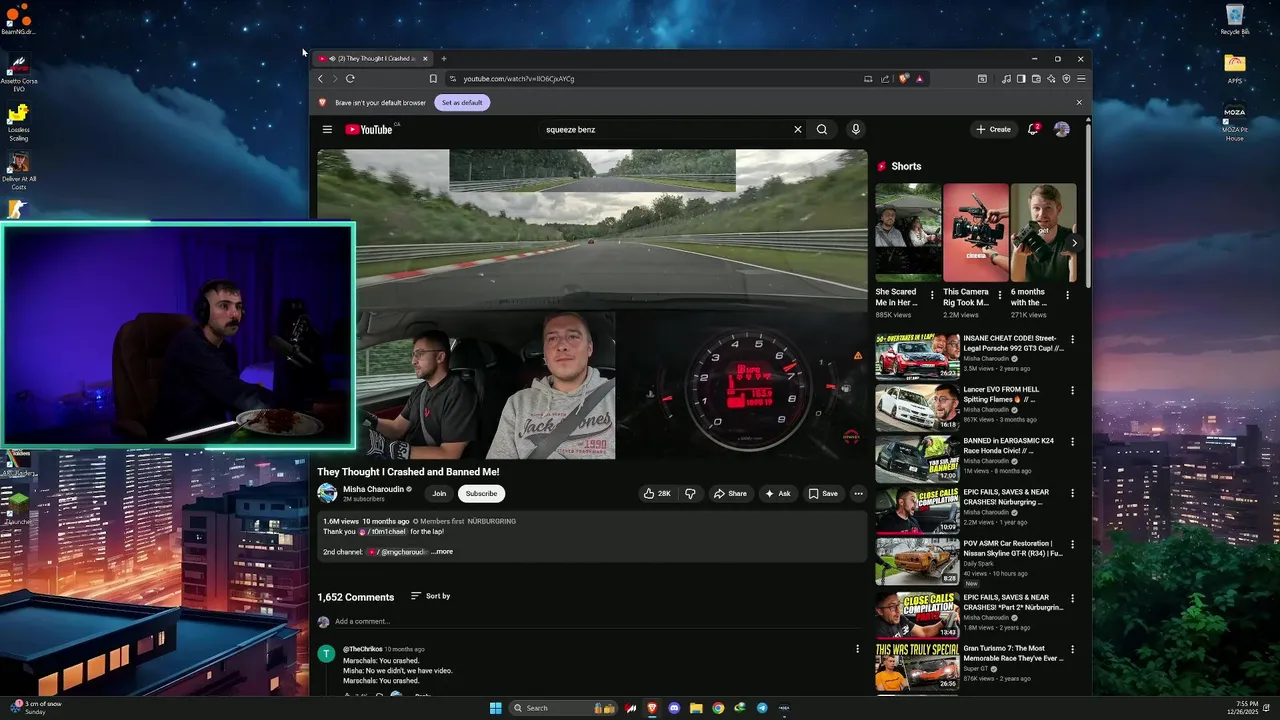
Task: Expand description with '...more'
Action: click(442, 552)
